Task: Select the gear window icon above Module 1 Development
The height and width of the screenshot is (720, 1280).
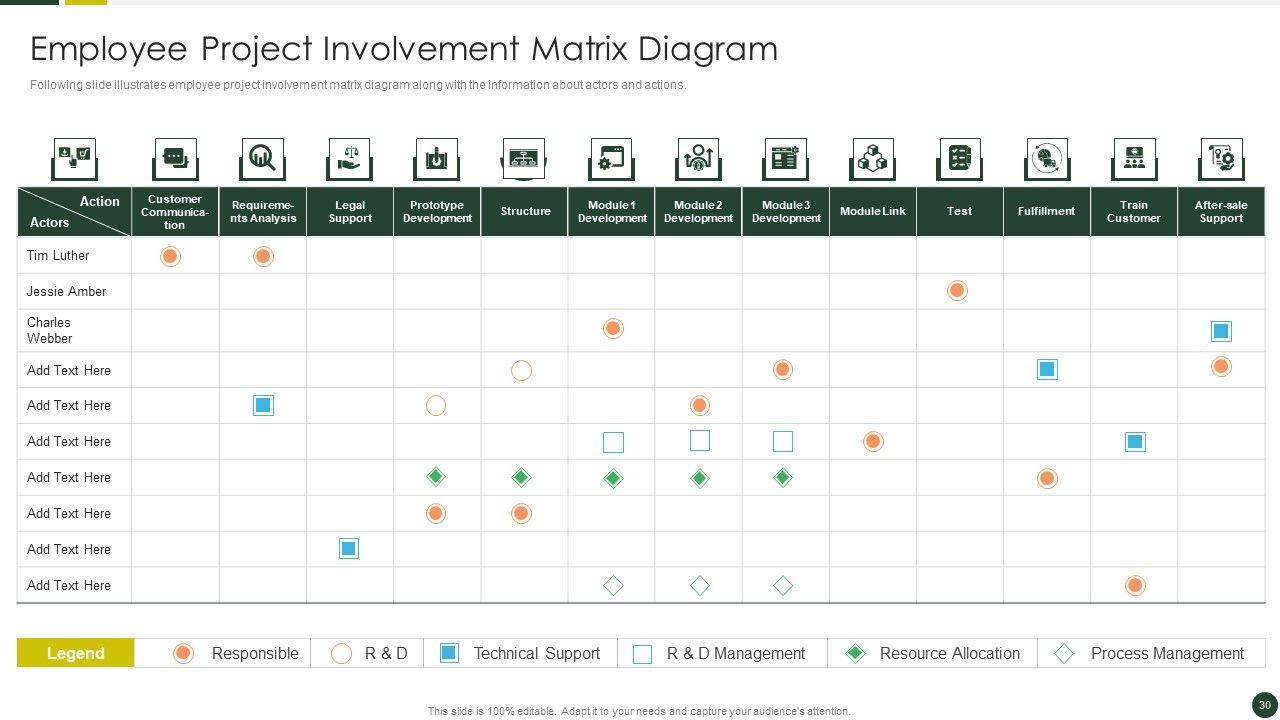Action: 611,159
